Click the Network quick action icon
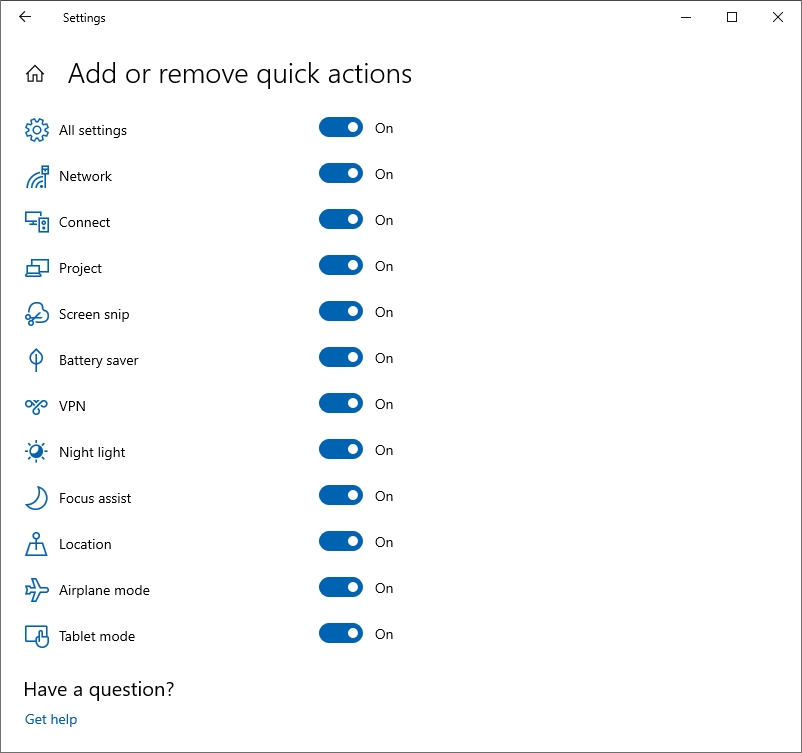The image size is (802, 753). click(37, 176)
